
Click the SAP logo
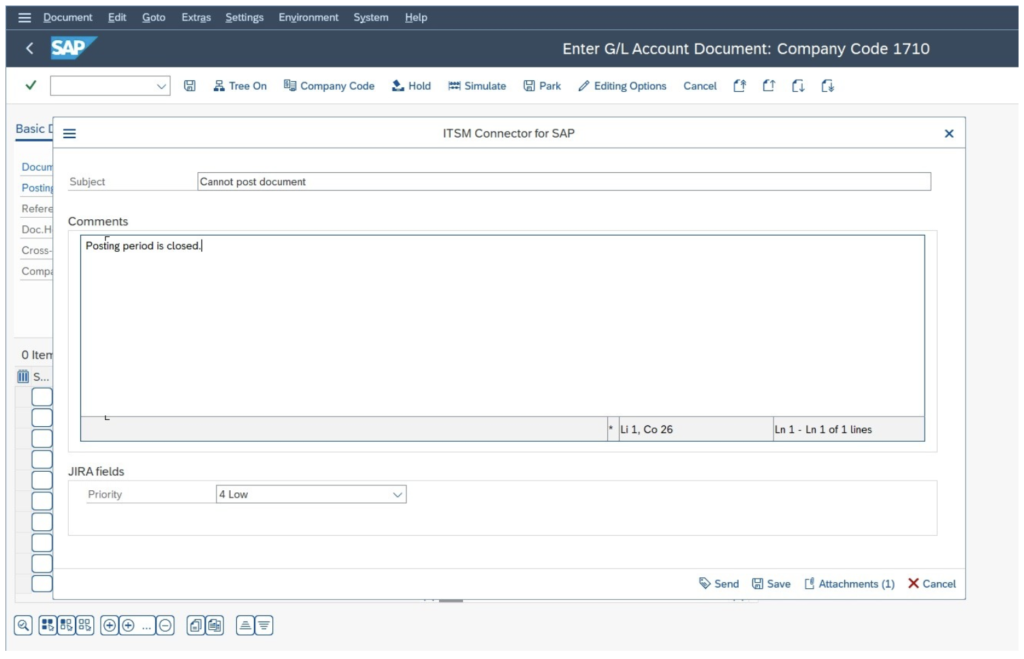pos(73,48)
